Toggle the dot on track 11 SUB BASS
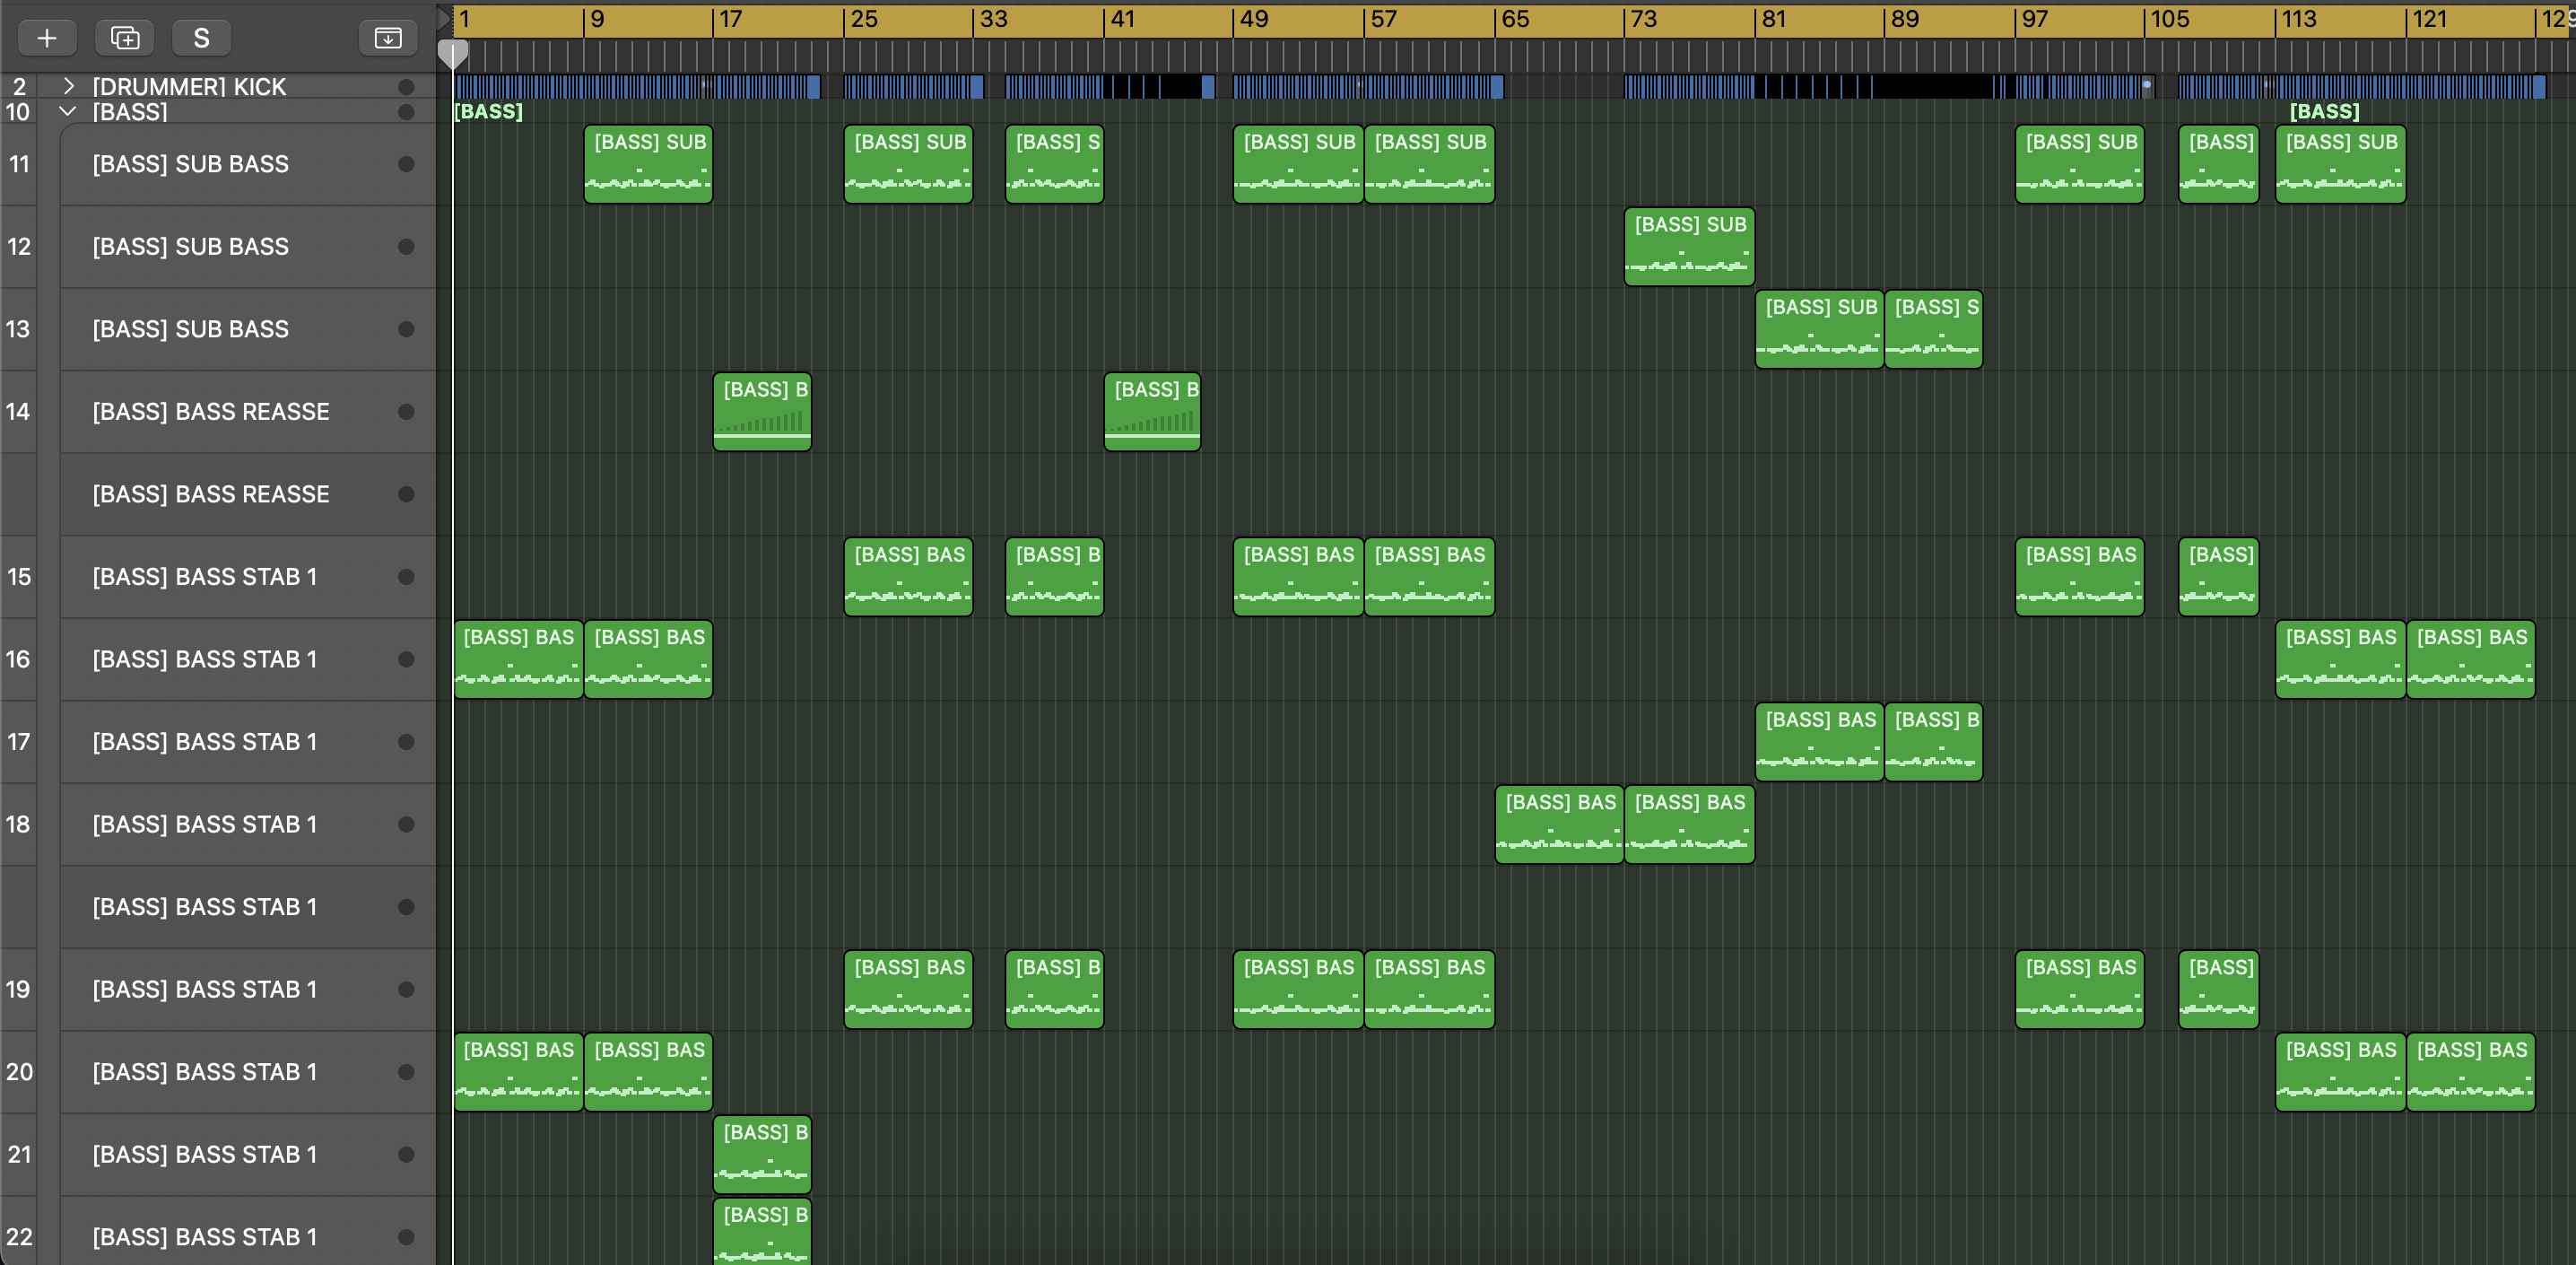The image size is (2576, 1265). 406,164
